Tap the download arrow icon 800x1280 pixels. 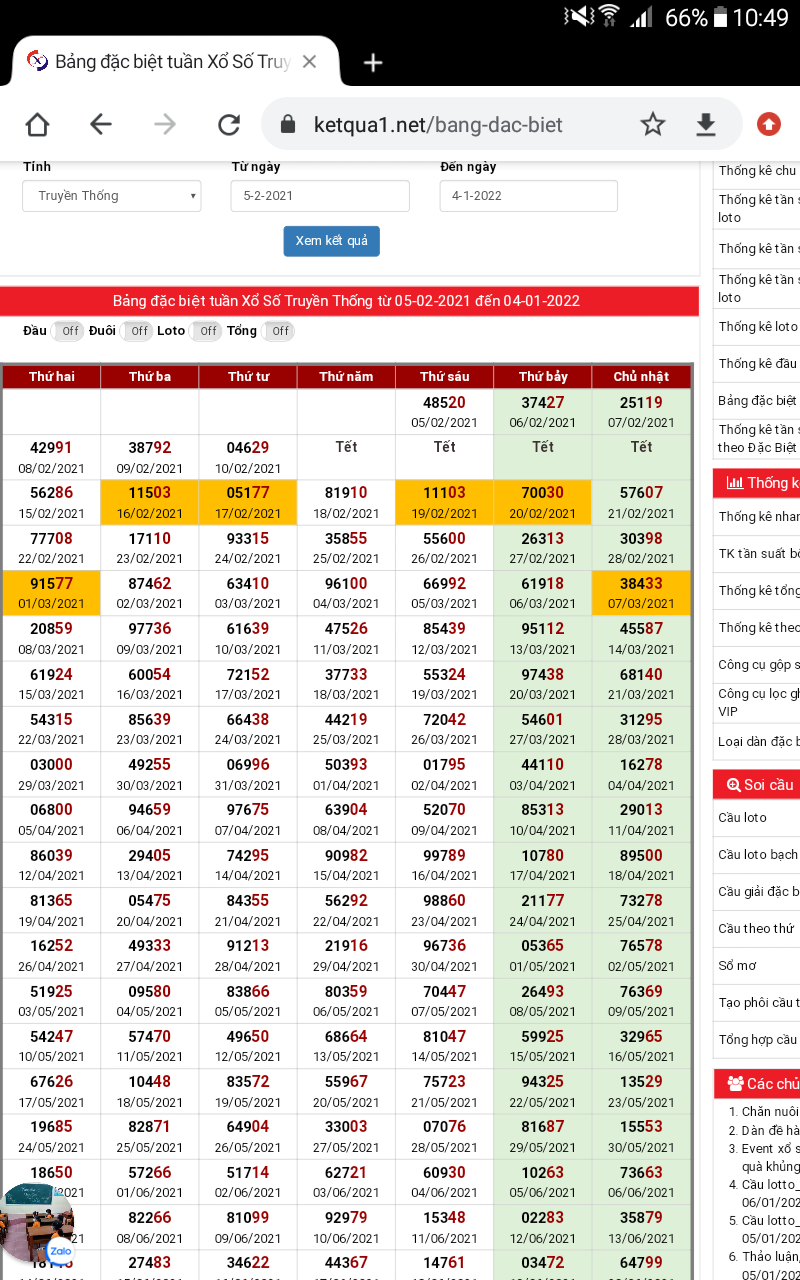706,124
